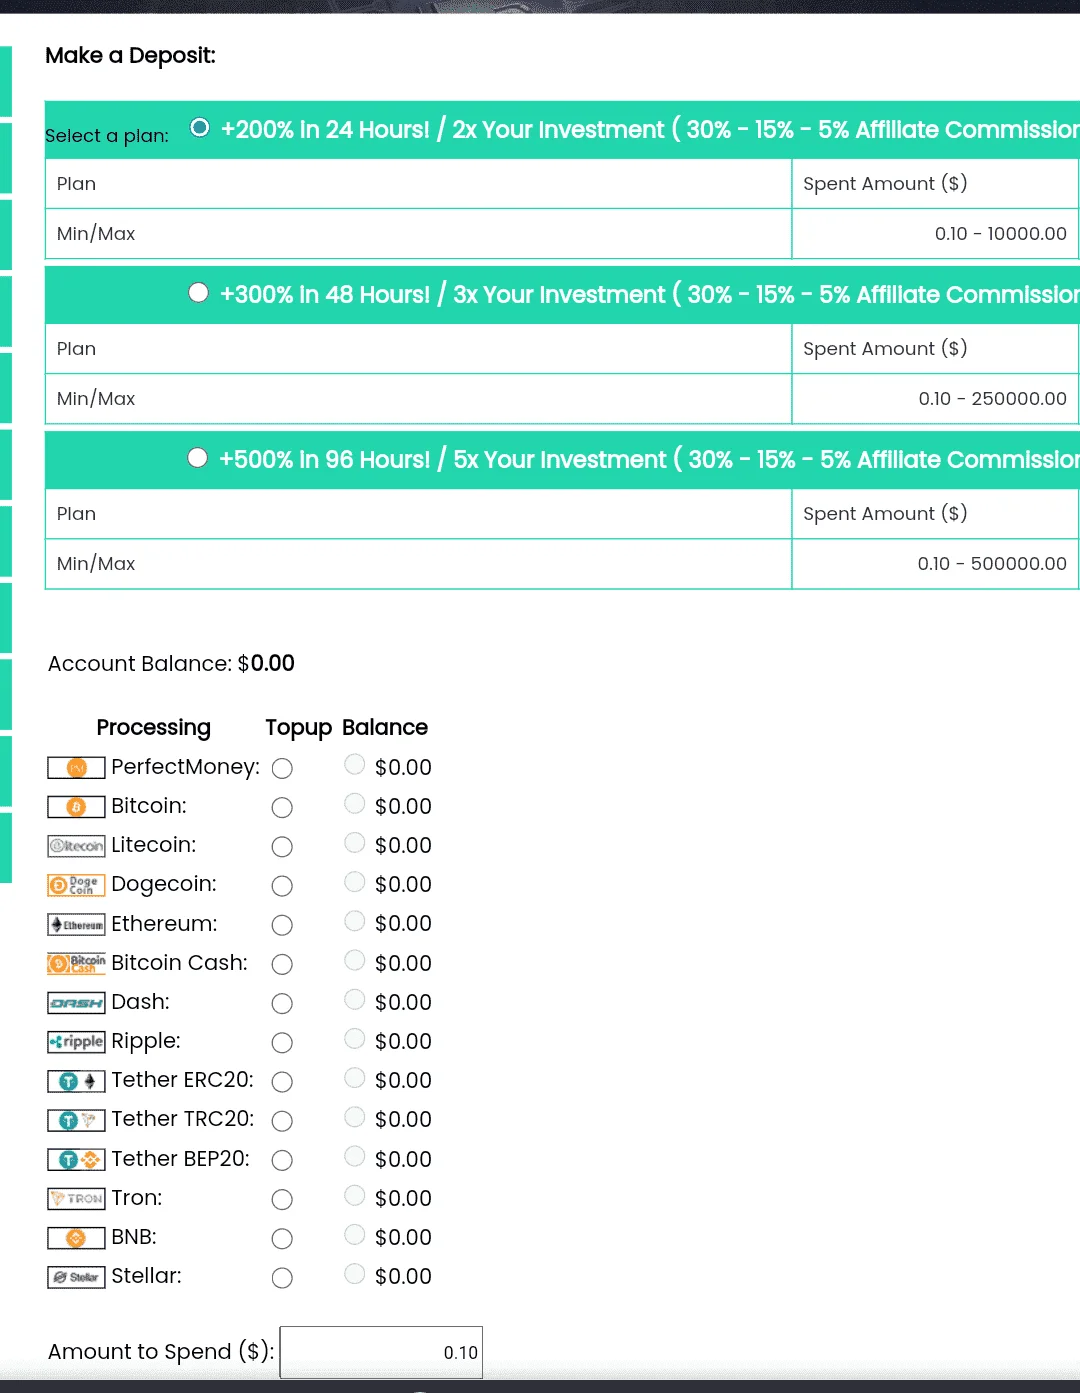Select PerfectMoney balance radio
Image resolution: width=1080 pixels, height=1393 pixels.
pyautogui.click(x=354, y=764)
